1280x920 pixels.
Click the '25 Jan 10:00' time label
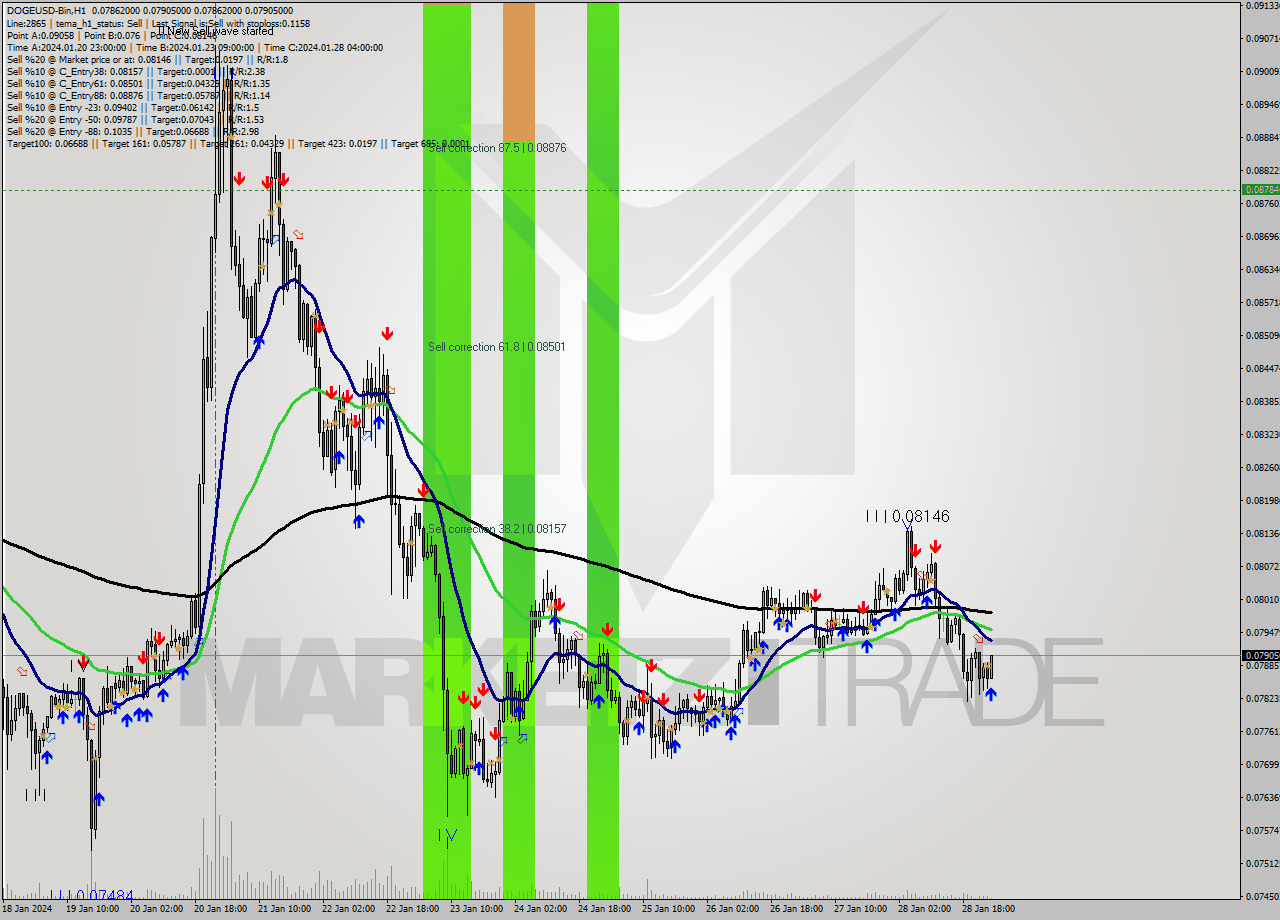668,909
